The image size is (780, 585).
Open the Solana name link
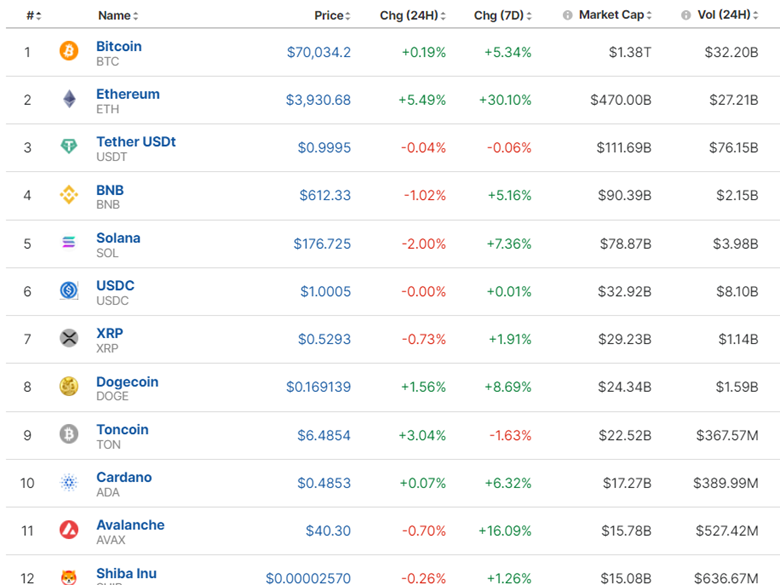[x=118, y=238]
